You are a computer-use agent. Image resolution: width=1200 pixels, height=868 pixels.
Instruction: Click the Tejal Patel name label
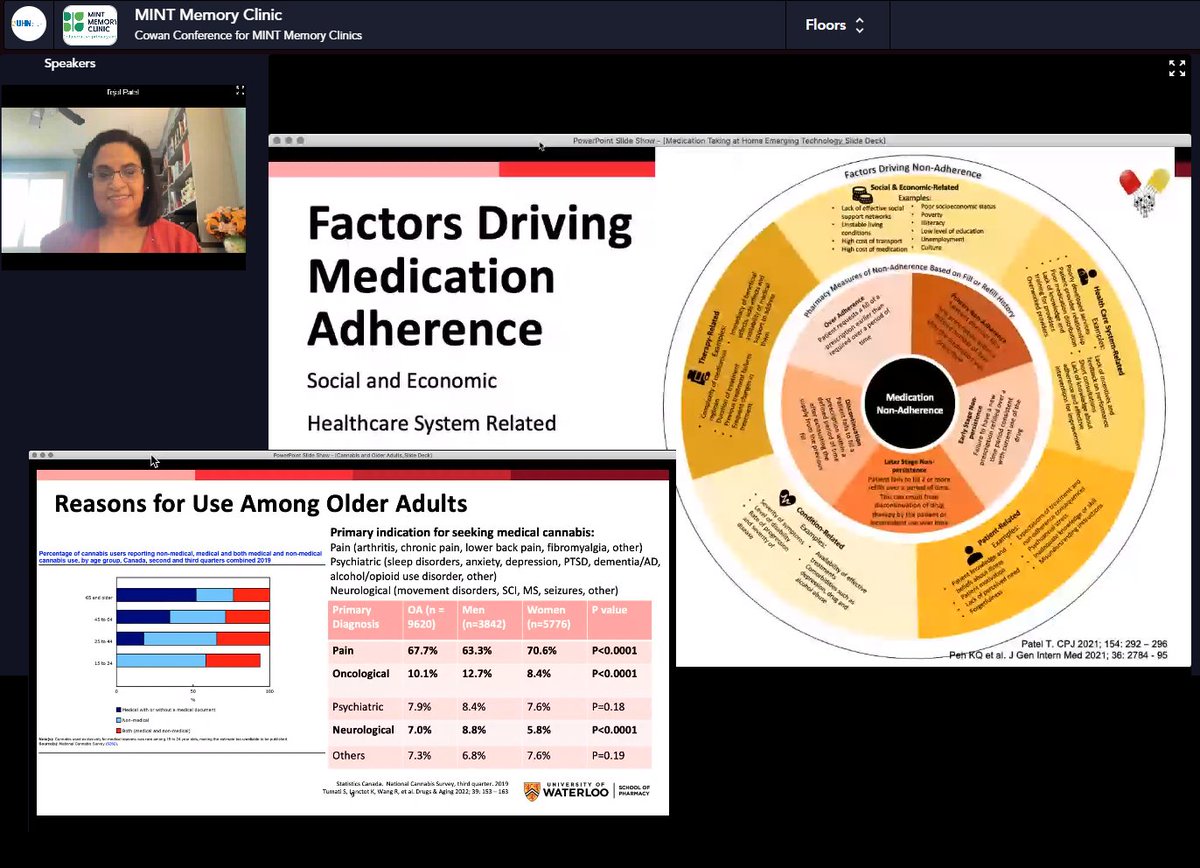click(123, 89)
